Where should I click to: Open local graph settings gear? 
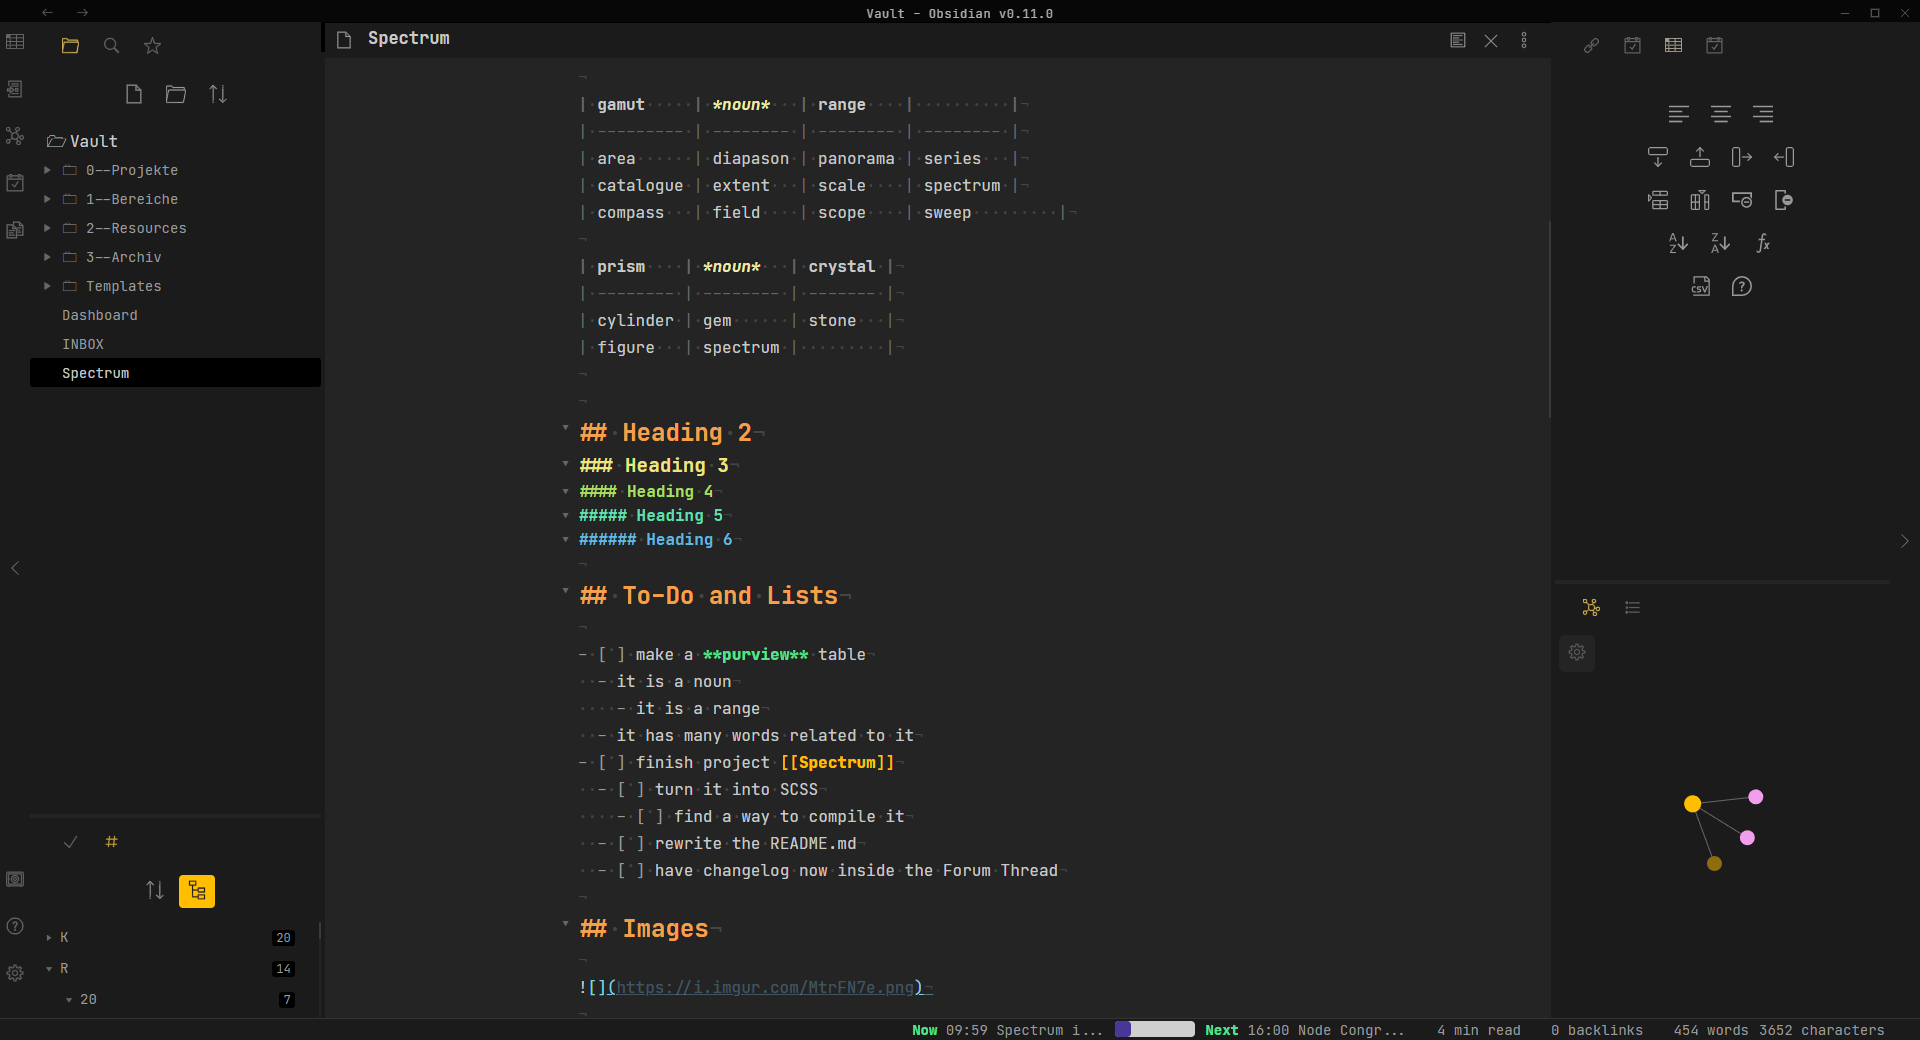tap(1577, 652)
